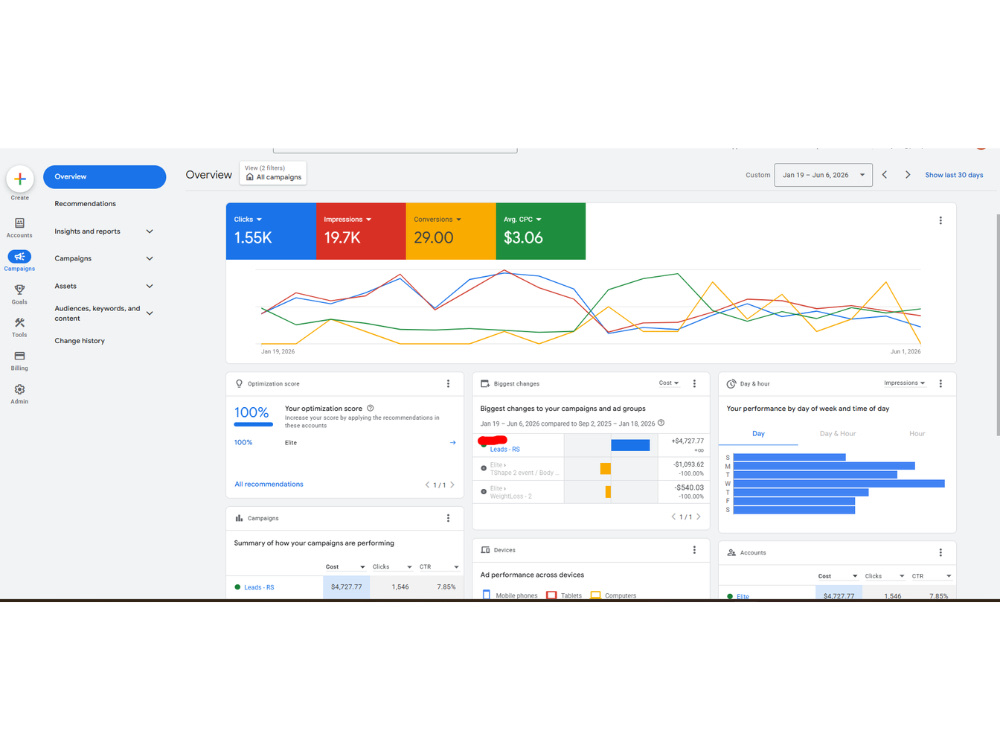The height and width of the screenshot is (750, 1000).
Task: Open Leads - RS campaign in Campaigns card
Action: (259, 587)
